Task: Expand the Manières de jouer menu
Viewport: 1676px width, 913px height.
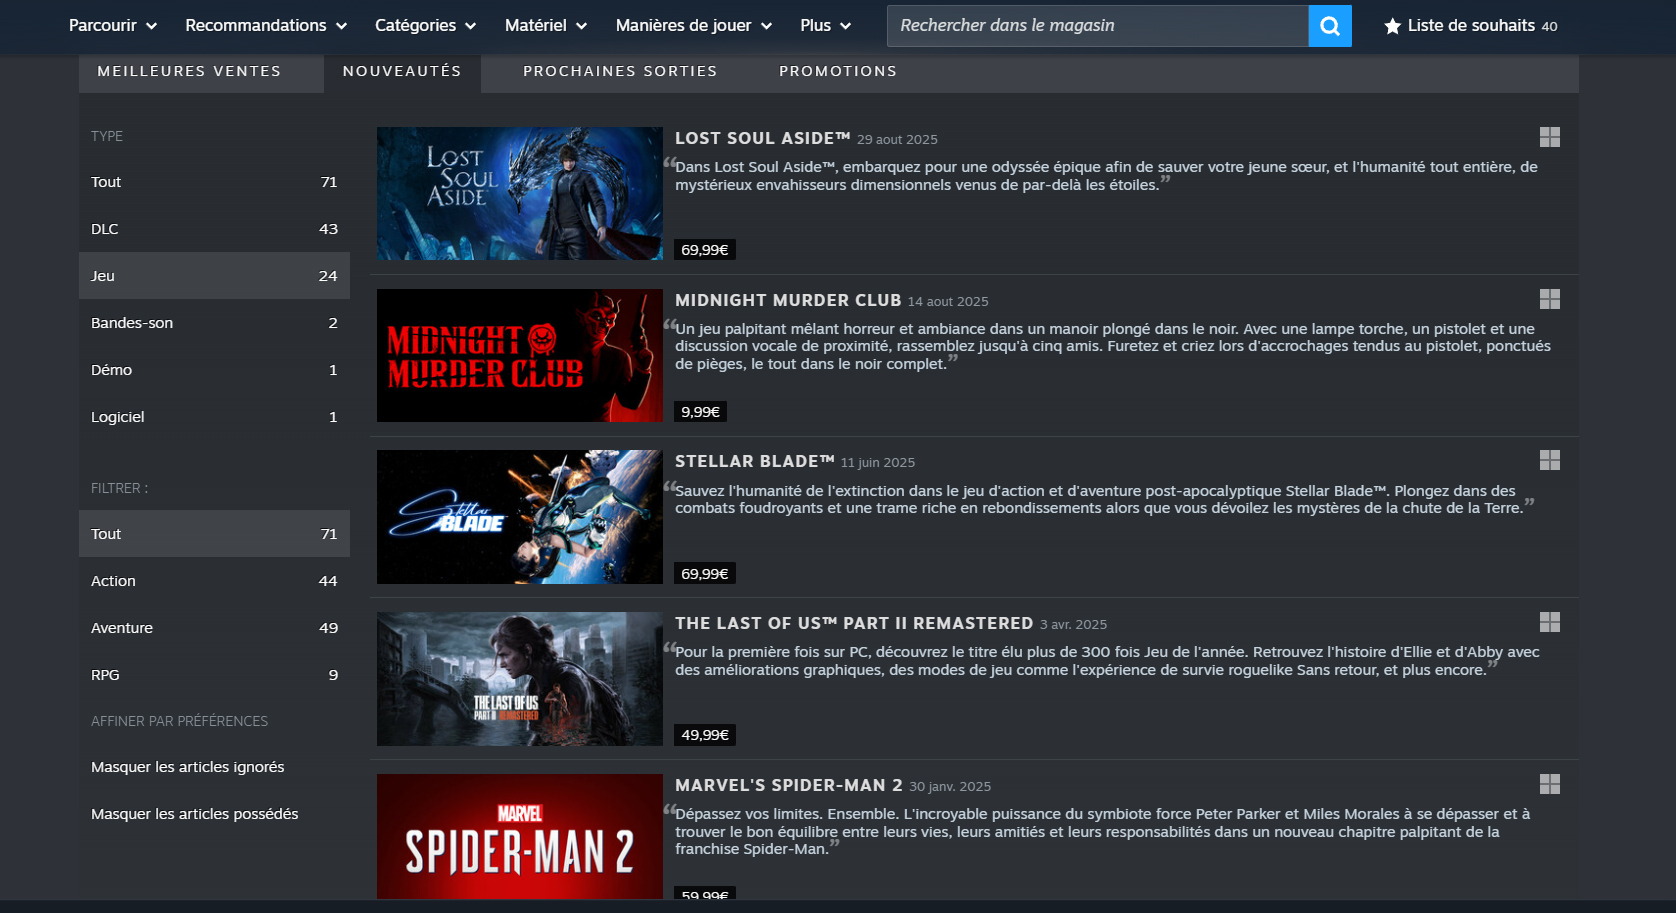Action: click(x=693, y=26)
